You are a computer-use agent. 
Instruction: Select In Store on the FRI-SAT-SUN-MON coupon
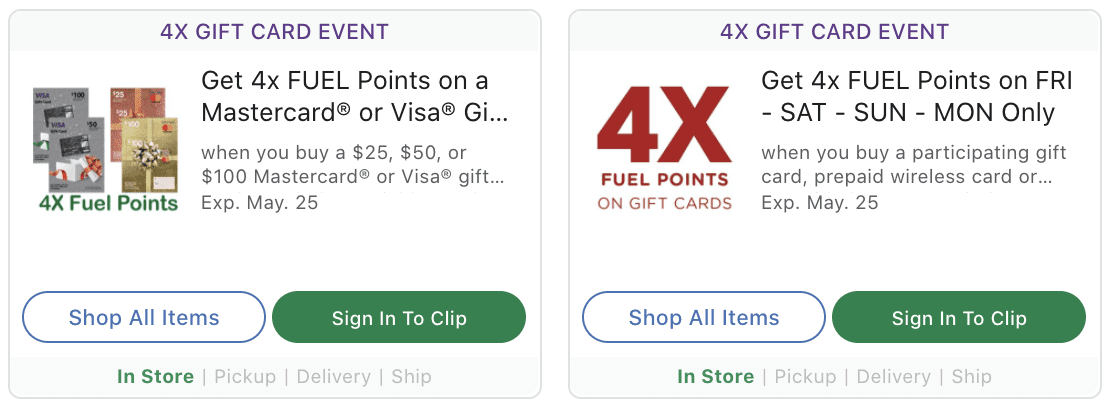tap(715, 377)
